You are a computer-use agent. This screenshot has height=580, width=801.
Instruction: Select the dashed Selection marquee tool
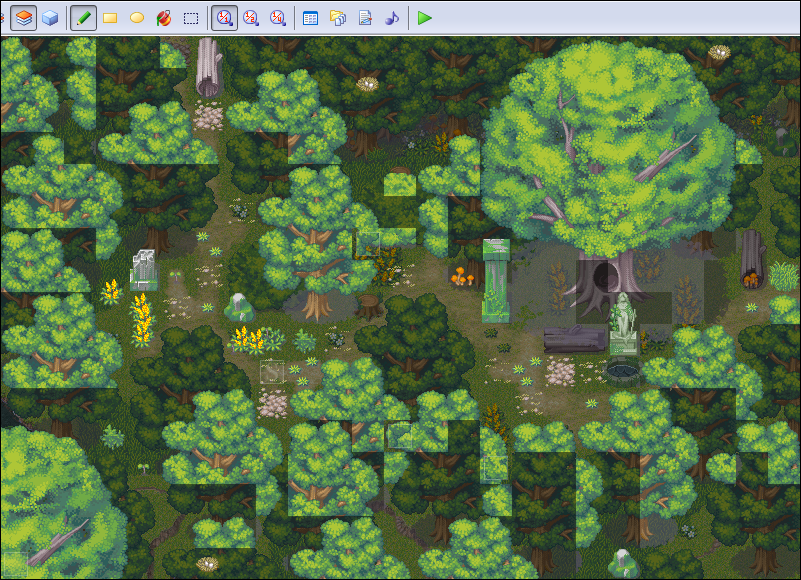[x=191, y=18]
